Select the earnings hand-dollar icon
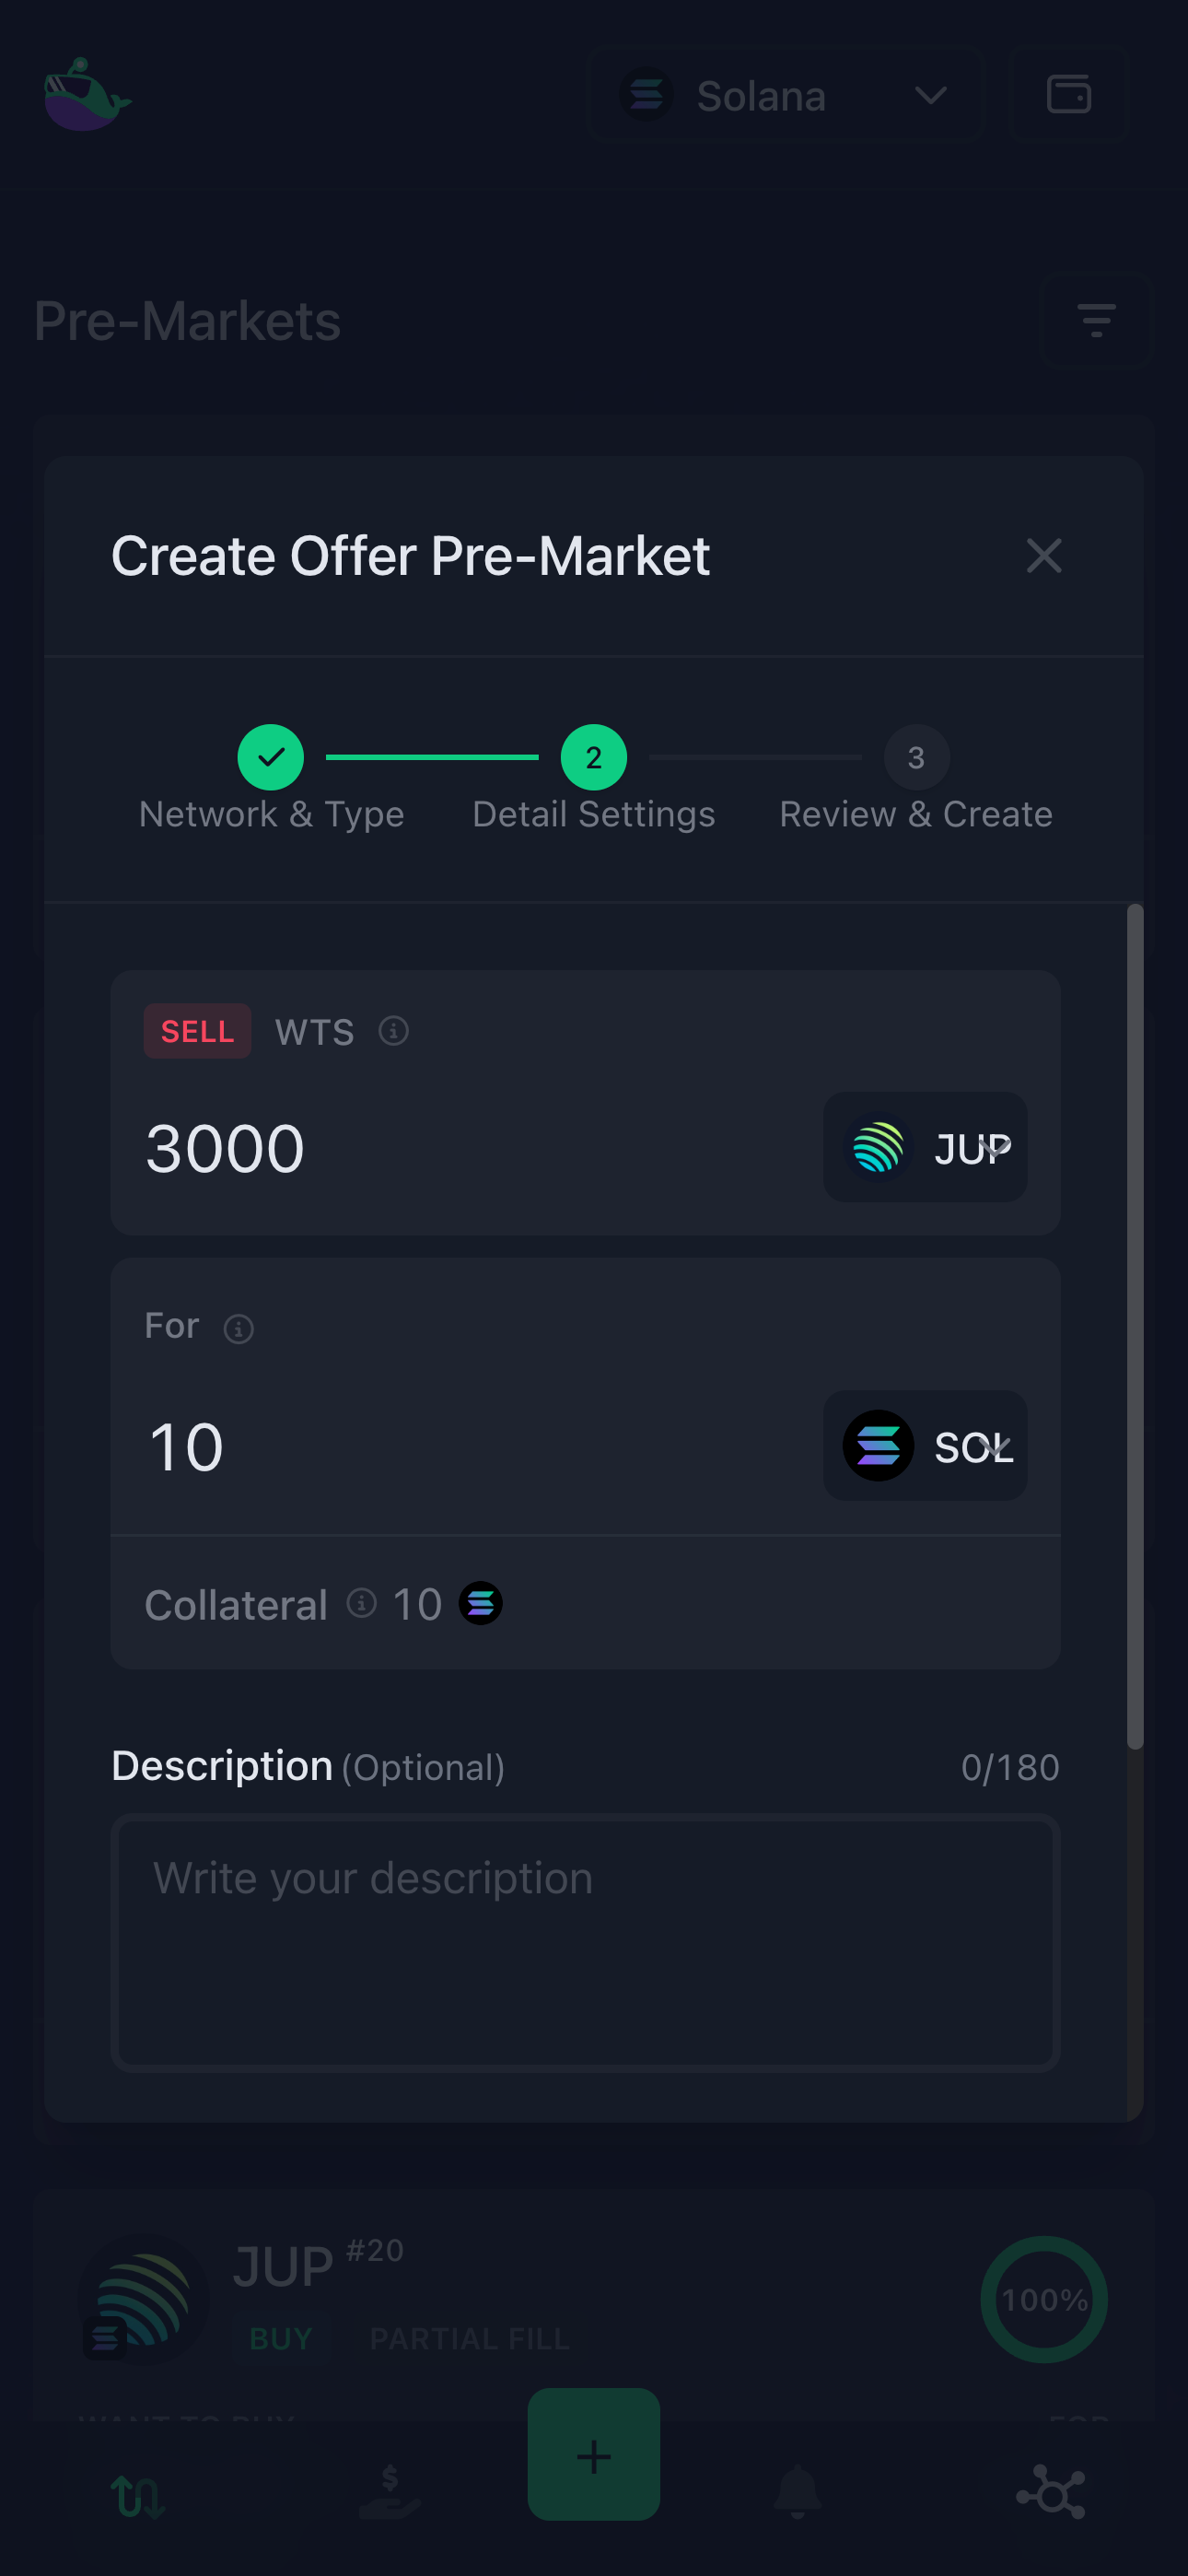This screenshot has height=2576, width=1188. [390, 2490]
